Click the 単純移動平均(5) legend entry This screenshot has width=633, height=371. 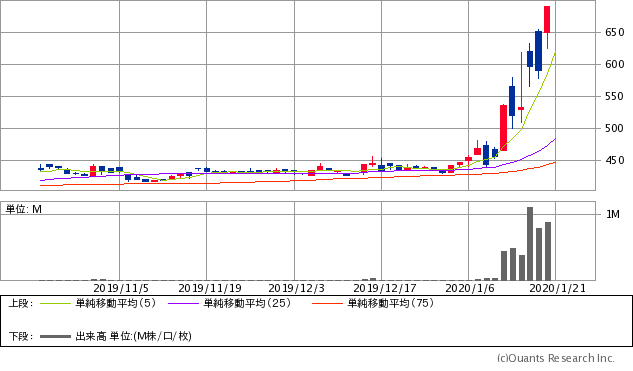pyautogui.click(x=115, y=303)
